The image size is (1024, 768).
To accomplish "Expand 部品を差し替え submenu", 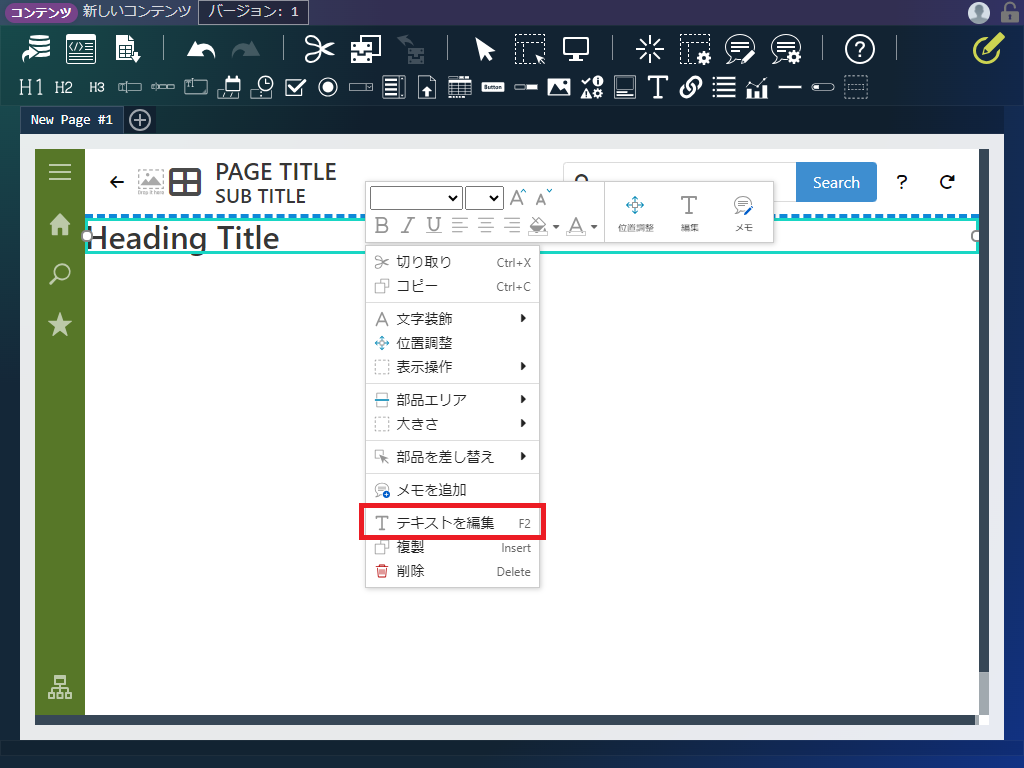I will pos(453,456).
